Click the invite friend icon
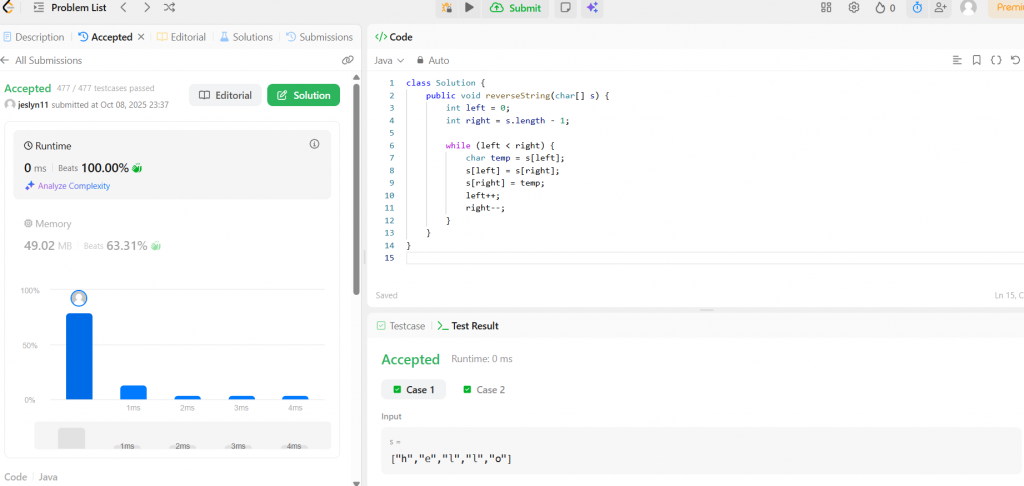 tap(940, 8)
